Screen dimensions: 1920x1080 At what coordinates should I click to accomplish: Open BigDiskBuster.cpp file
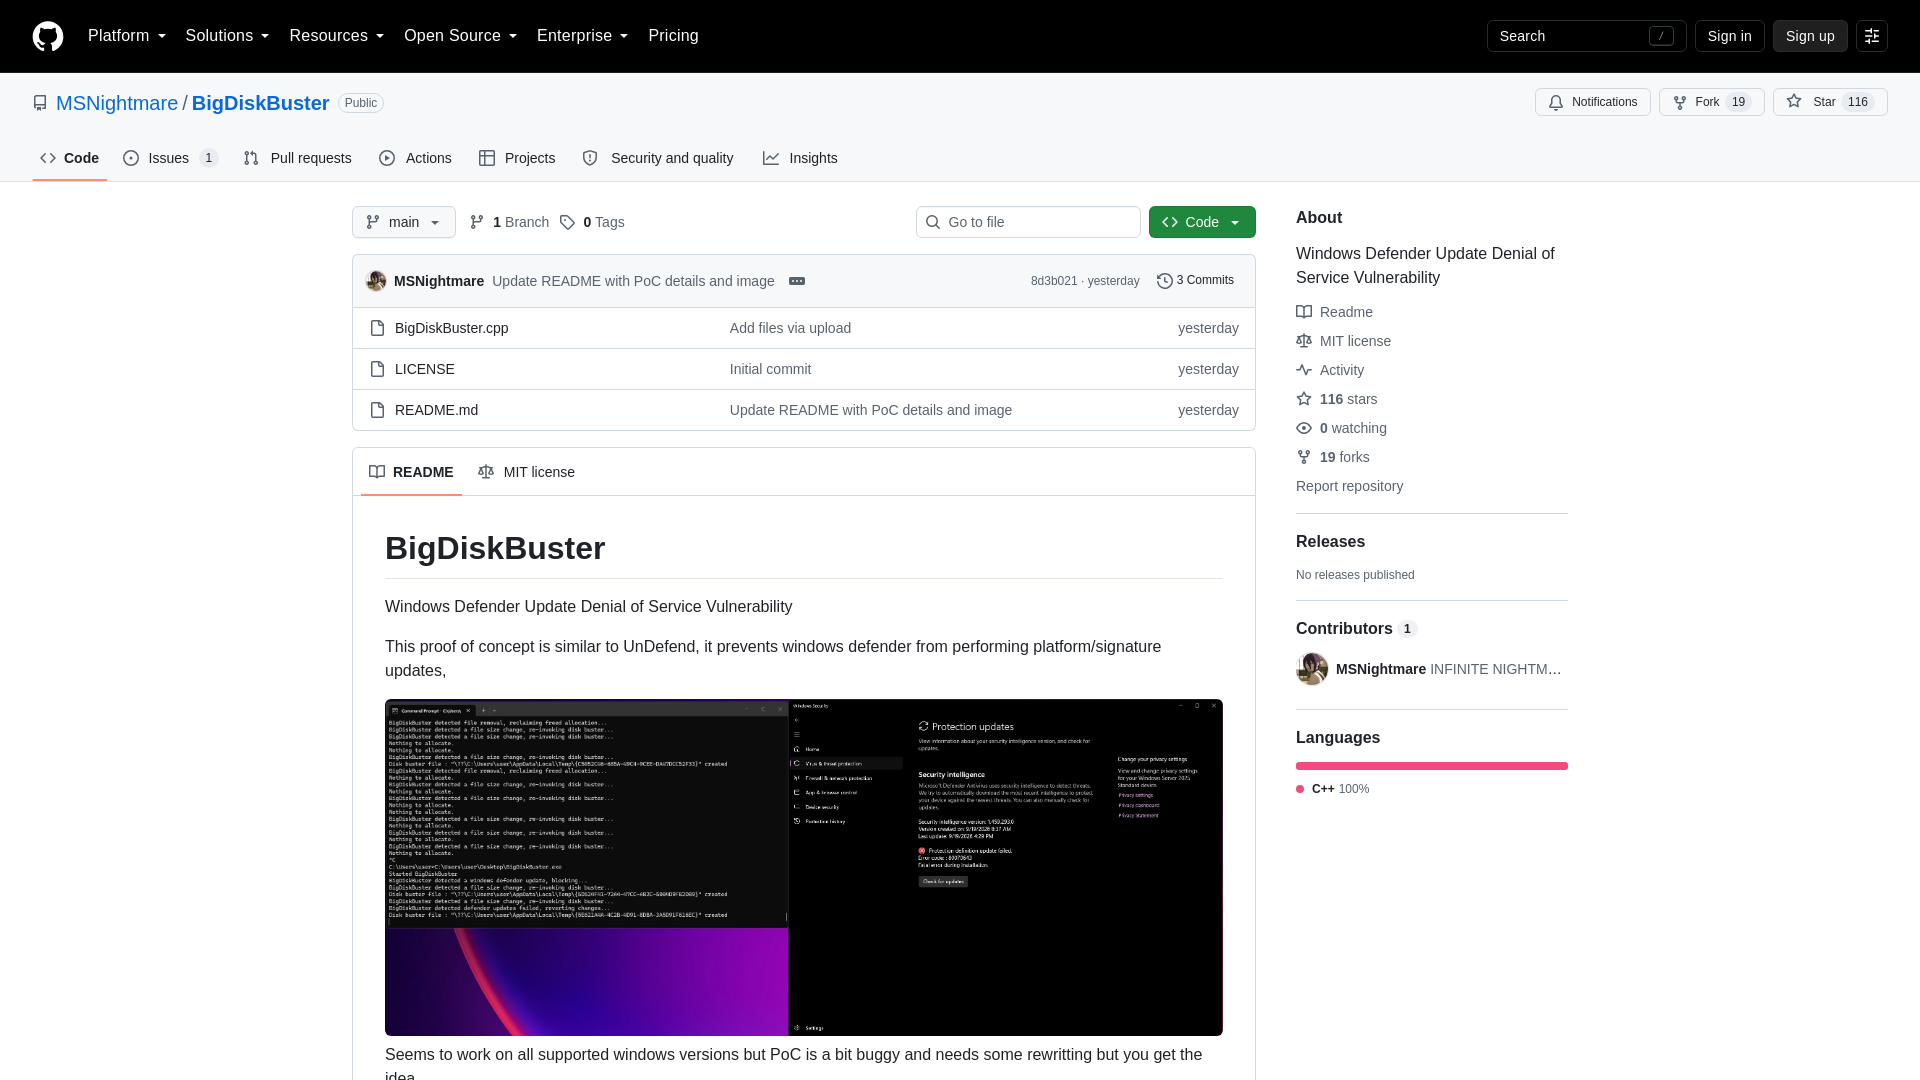click(451, 328)
